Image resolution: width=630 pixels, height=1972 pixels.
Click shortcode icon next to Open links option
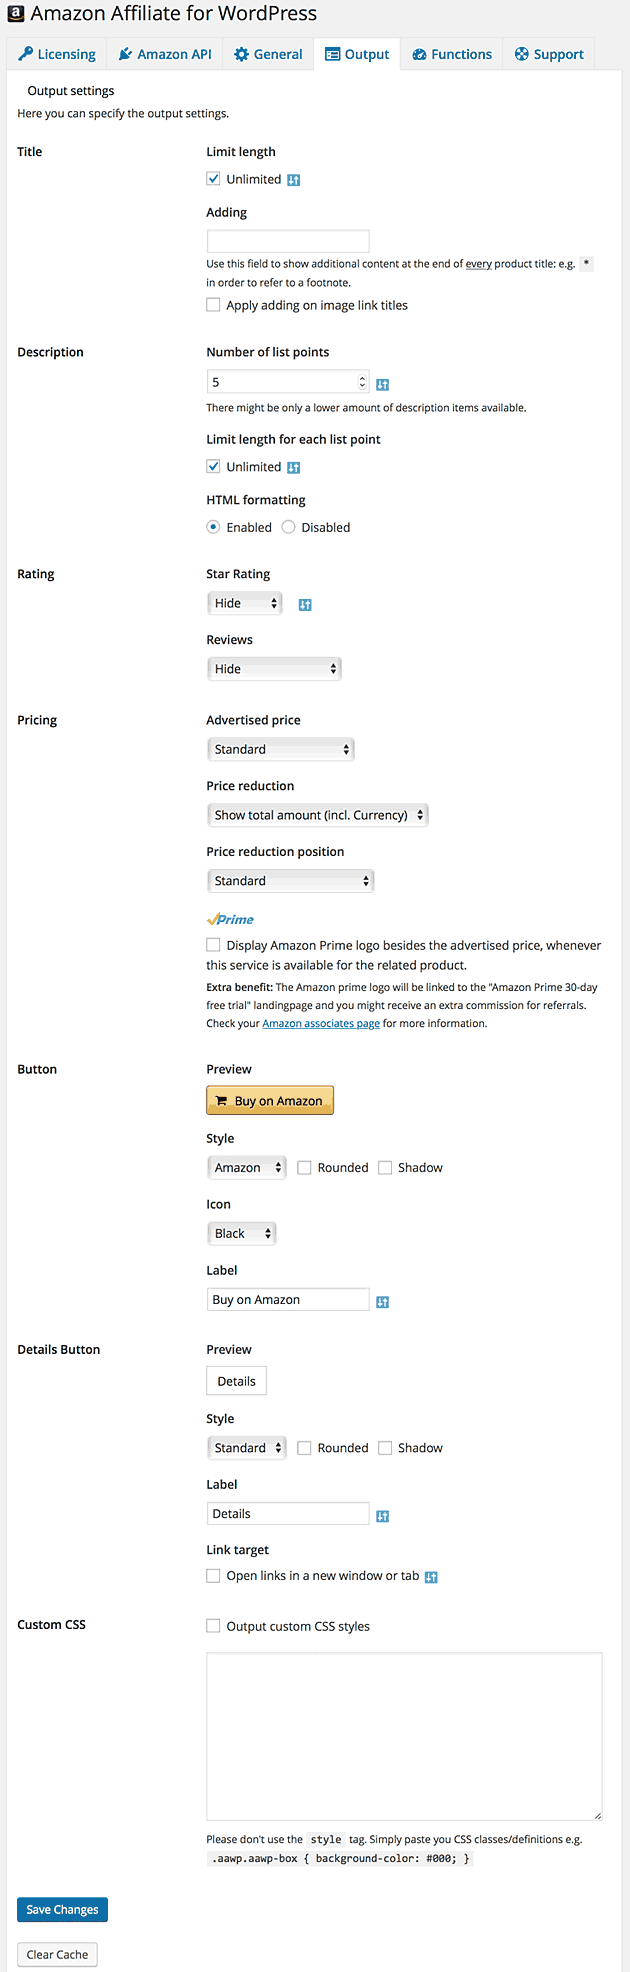click(x=431, y=1577)
